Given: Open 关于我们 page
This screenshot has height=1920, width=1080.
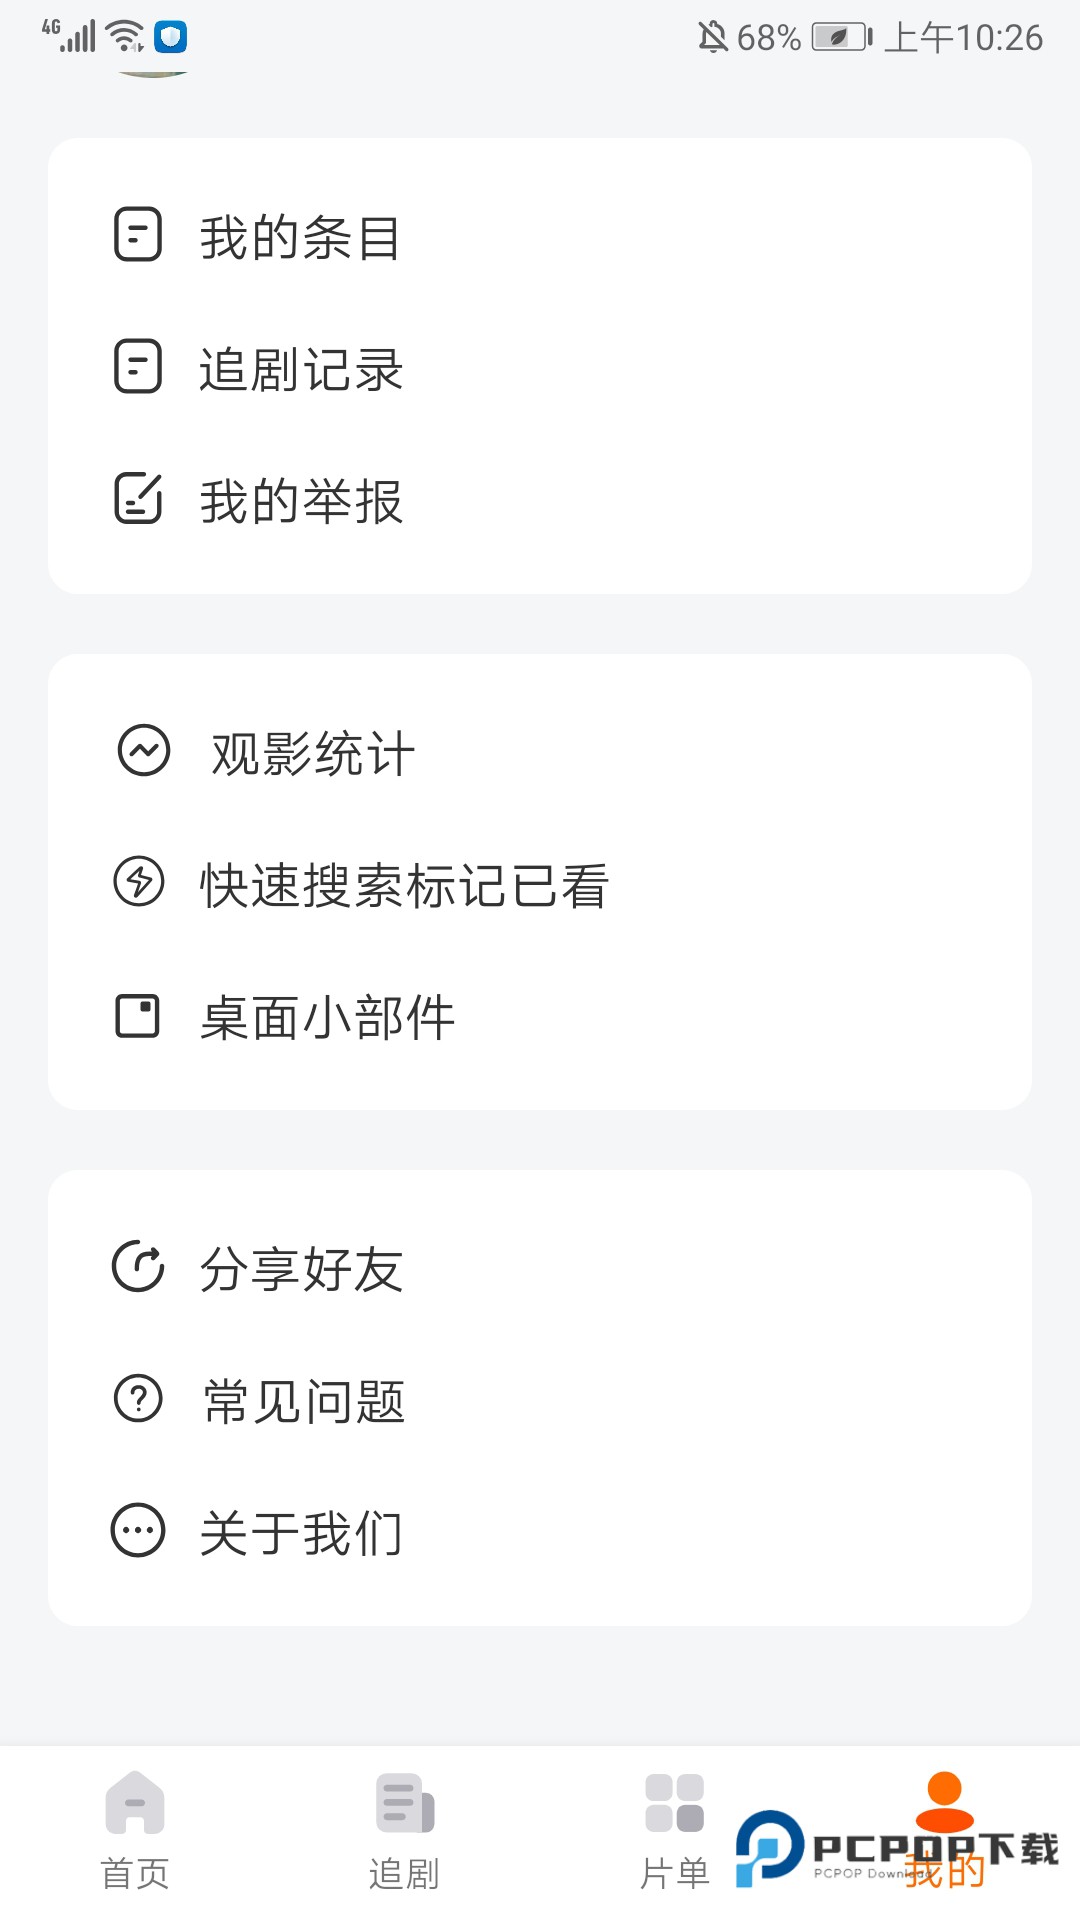Looking at the screenshot, I should (300, 1534).
